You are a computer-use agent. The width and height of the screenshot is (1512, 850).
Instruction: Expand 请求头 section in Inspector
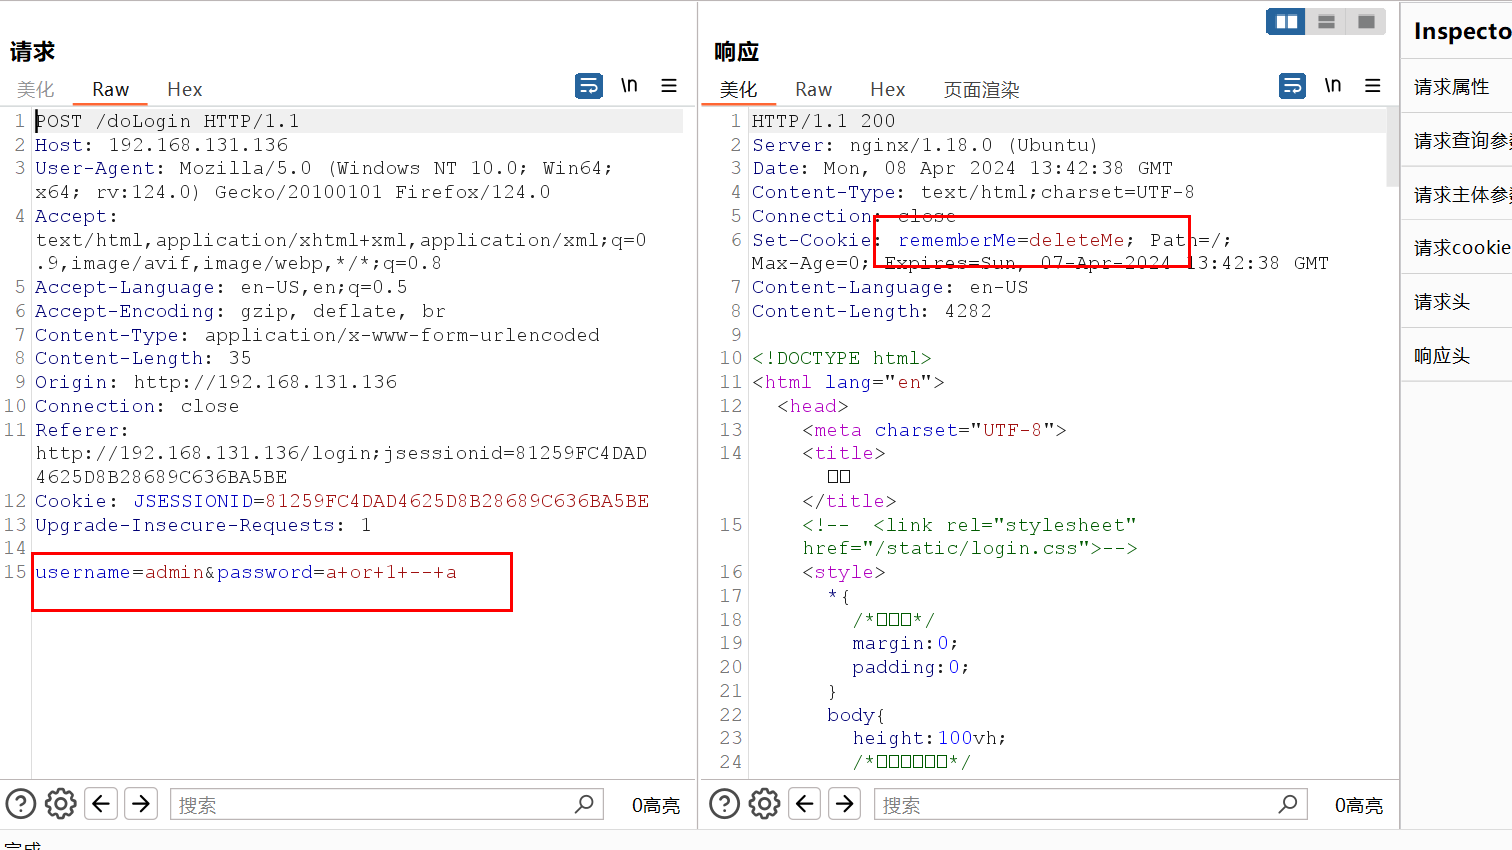coord(1457,302)
